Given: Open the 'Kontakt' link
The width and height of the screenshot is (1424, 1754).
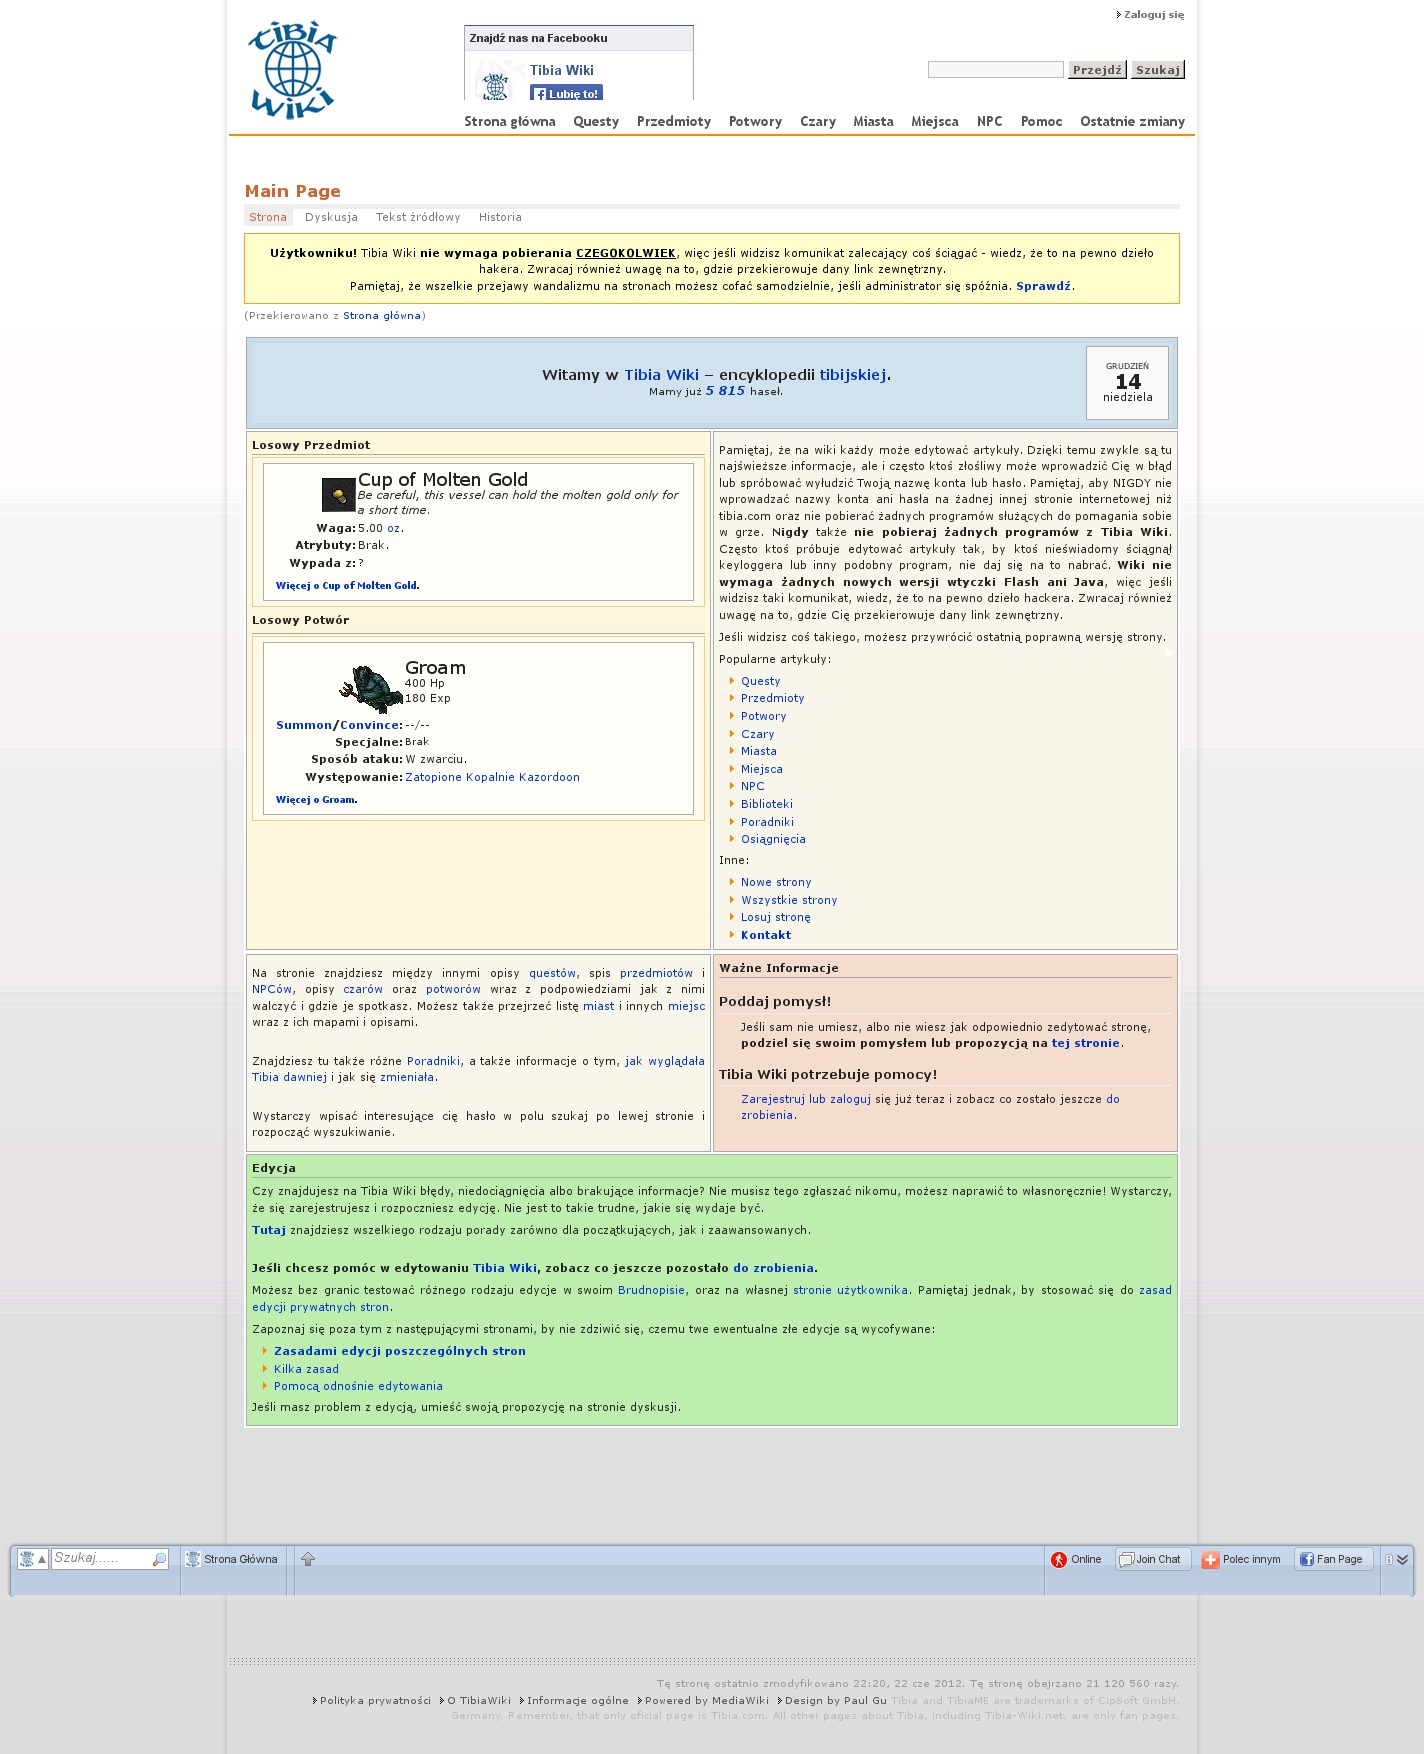Looking at the screenshot, I should [x=766, y=935].
